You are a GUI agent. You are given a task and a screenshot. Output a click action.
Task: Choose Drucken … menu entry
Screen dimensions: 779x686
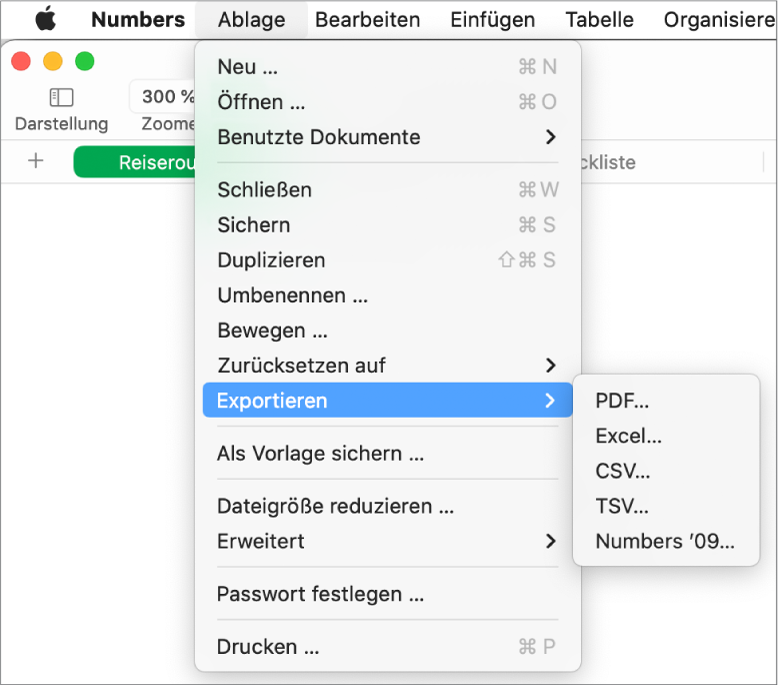pos(388,647)
